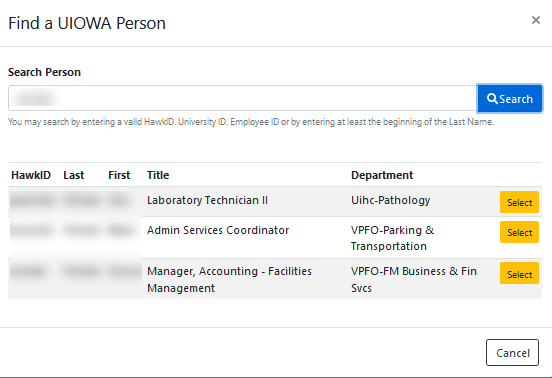The height and width of the screenshot is (378, 552).
Task: Click the Admin Services Coordinator title cell
Action: click(x=218, y=230)
